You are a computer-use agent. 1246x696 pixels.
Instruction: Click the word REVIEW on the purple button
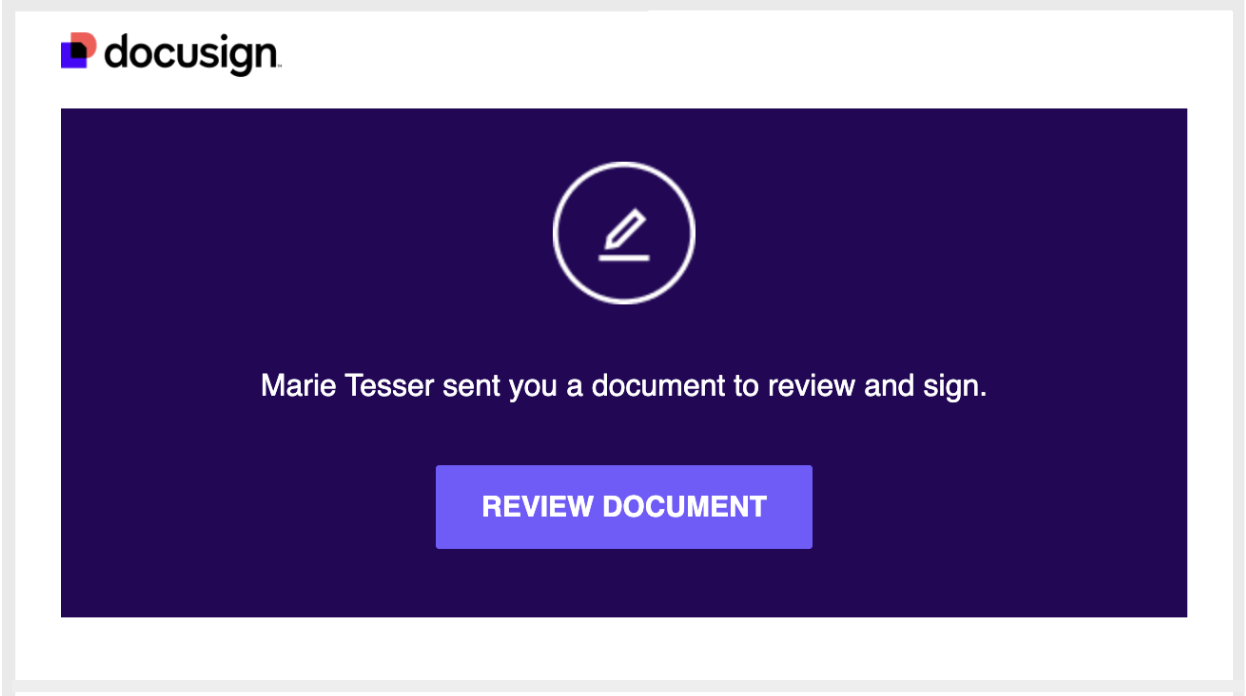[x=537, y=507]
